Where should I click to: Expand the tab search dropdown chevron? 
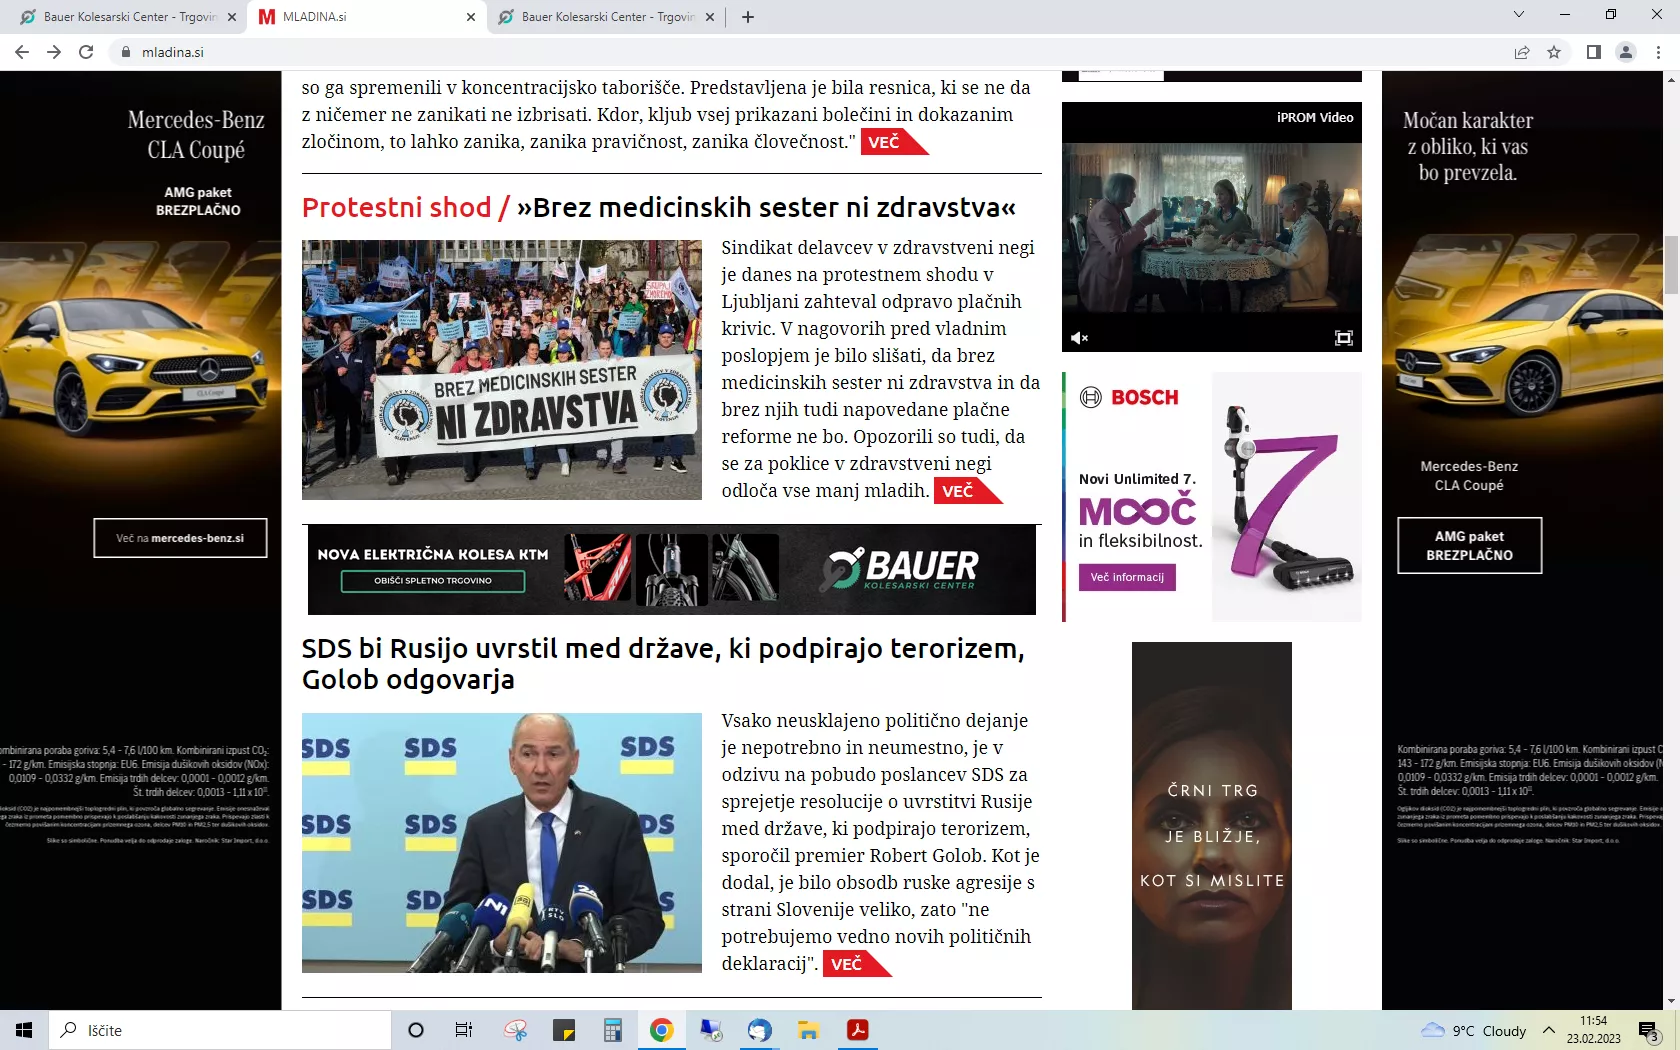tap(1518, 15)
